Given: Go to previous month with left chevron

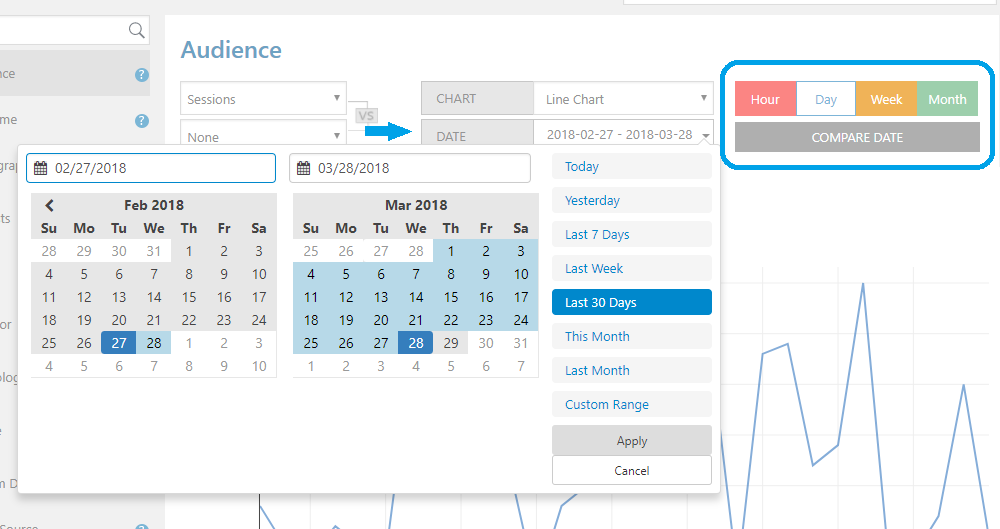Looking at the screenshot, I should [x=49, y=205].
